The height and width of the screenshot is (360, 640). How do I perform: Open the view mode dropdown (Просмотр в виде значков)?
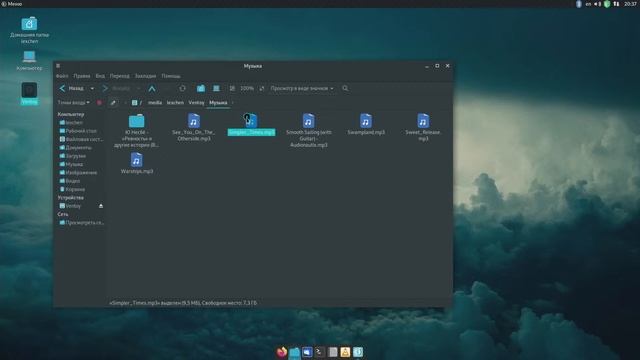point(302,88)
